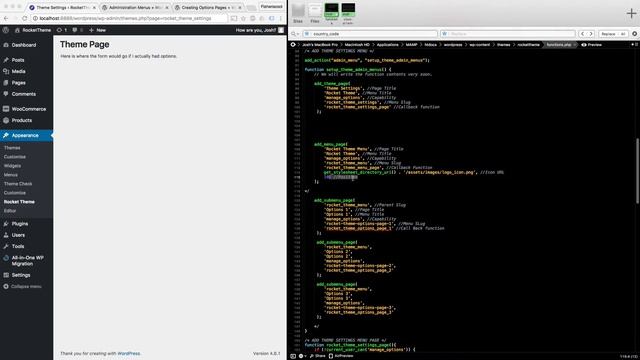Click the editor vertical scrollbar
Image resolution: width=640 pixels, height=360 pixels.
pyautogui.click(x=637, y=171)
